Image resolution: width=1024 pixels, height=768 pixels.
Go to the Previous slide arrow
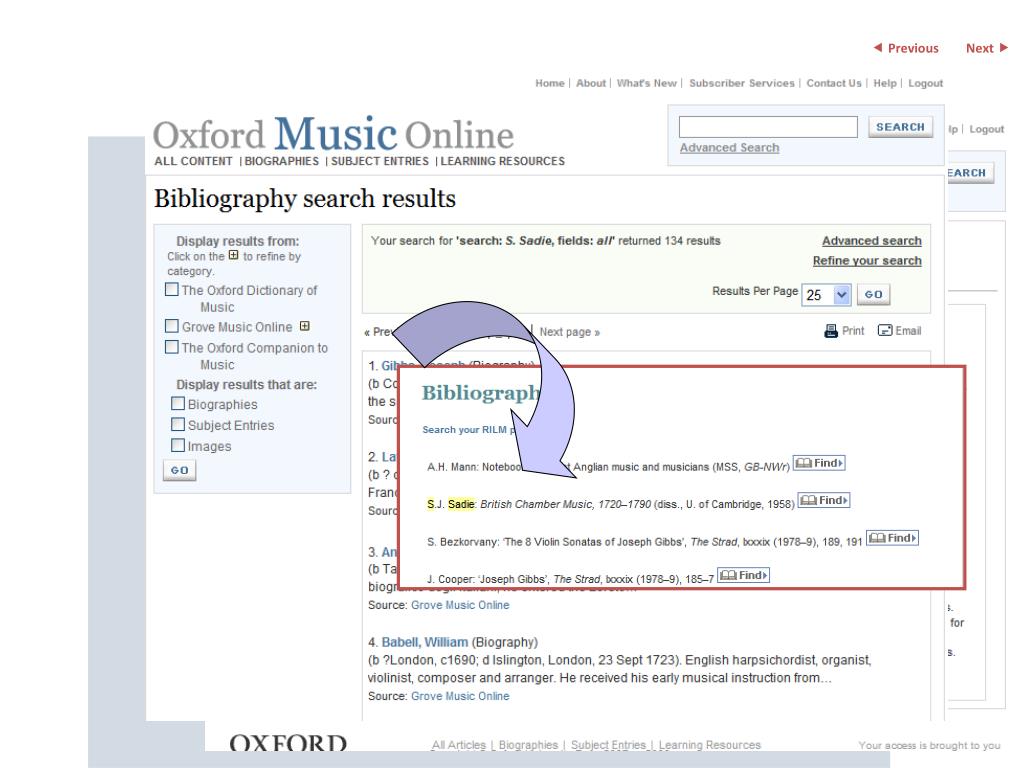coord(906,48)
